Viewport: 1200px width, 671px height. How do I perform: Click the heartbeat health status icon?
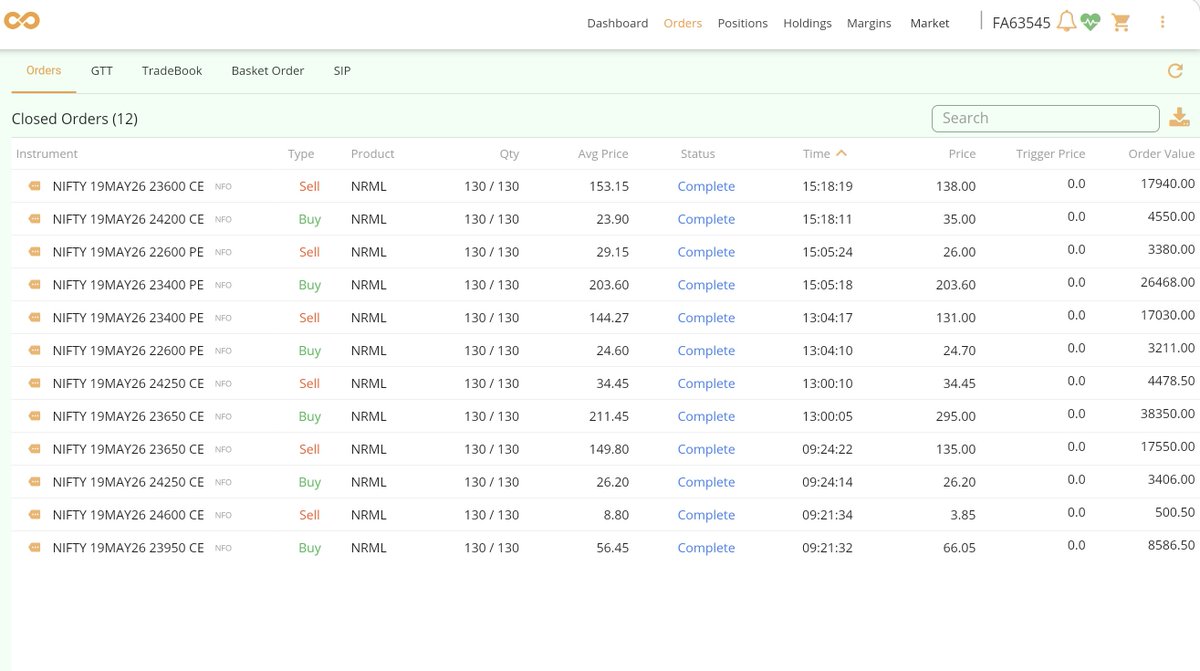tap(1090, 22)
